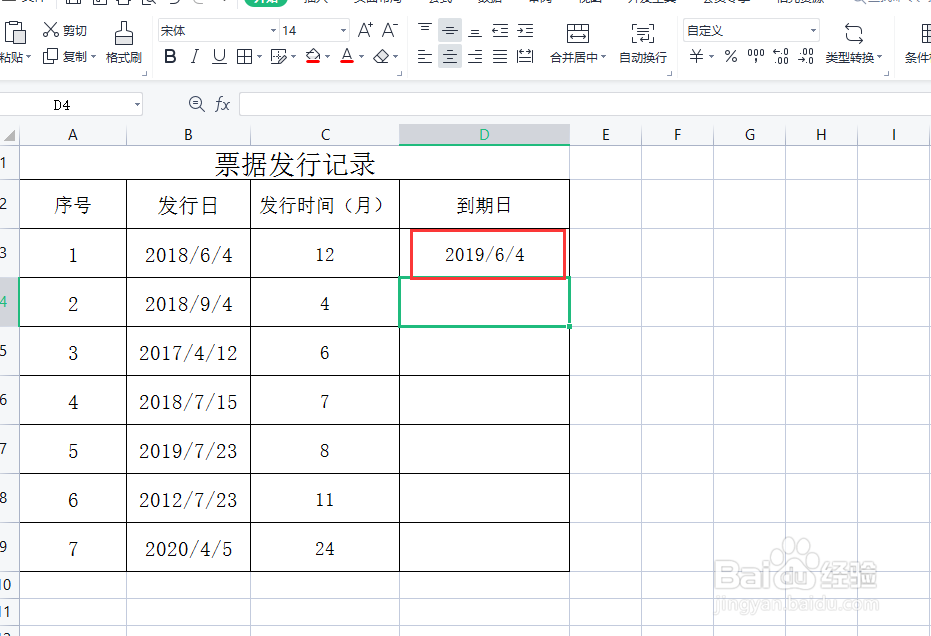Select the title cell 票据发行记录
Image resolution: width=931 pixels, height=636 pixels.
294,163
